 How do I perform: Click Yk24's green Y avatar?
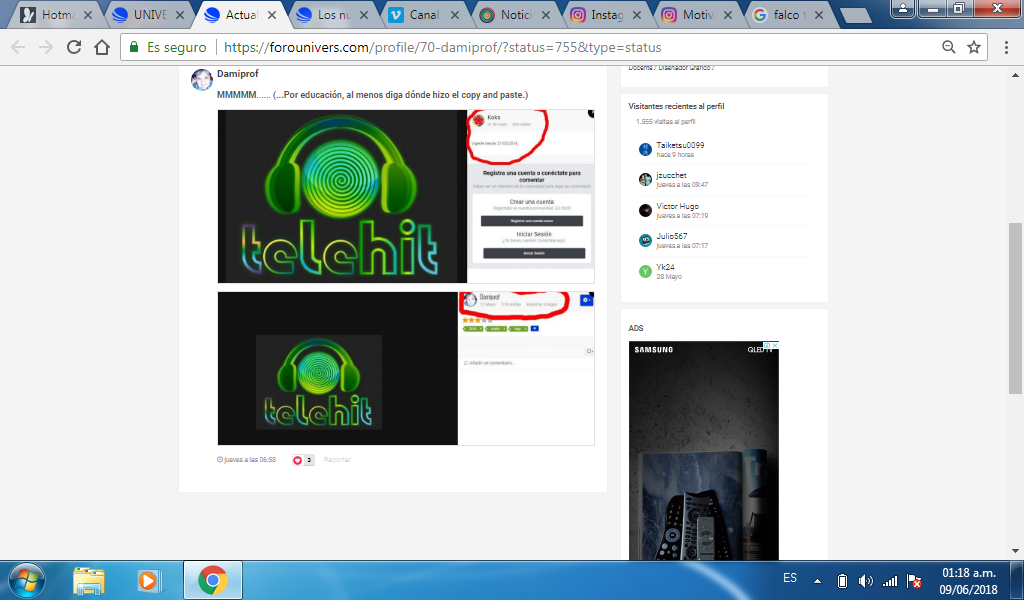point(645,272)
